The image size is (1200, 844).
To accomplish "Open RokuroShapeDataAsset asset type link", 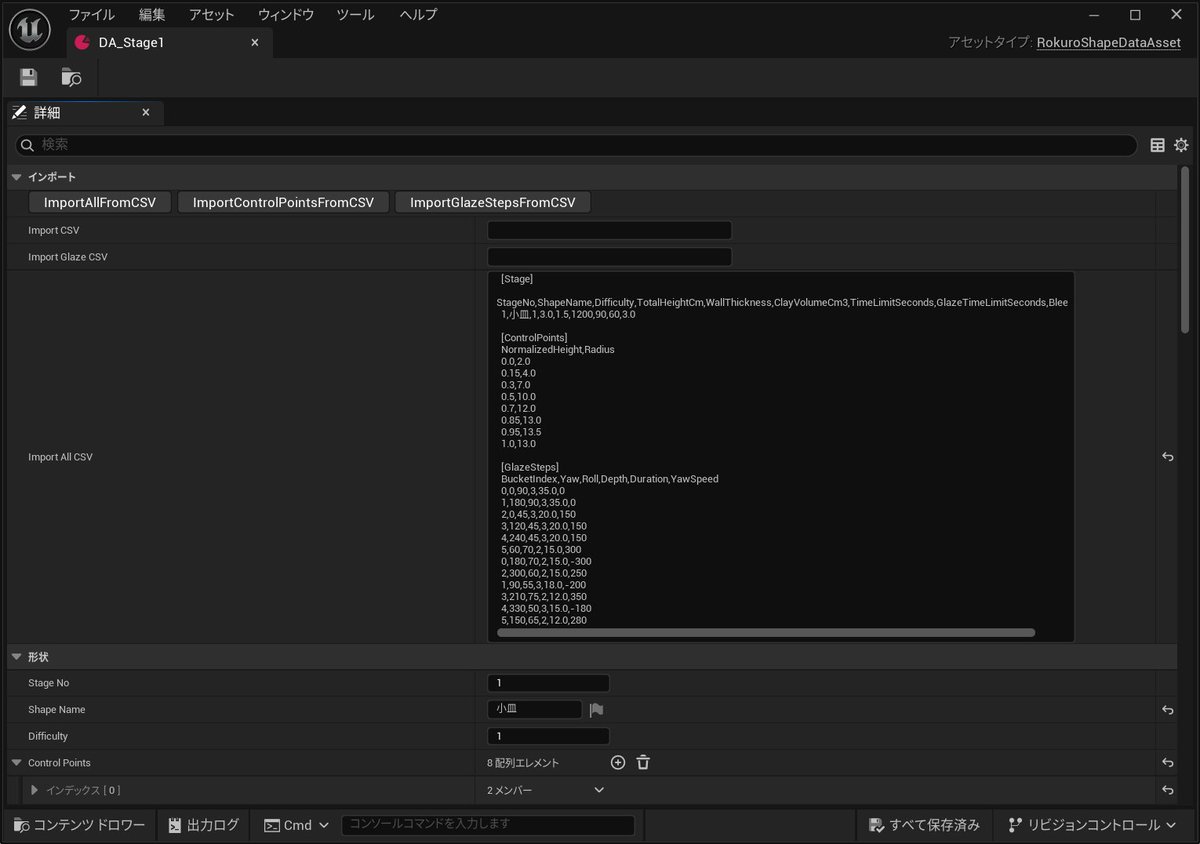I will tap(1109, 43).
